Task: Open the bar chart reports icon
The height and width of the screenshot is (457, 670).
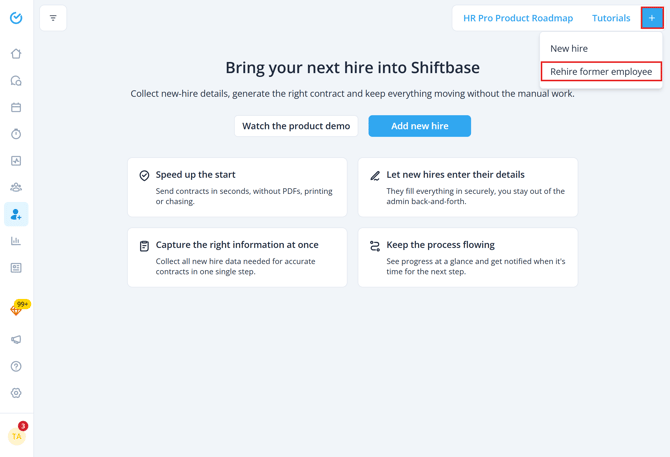Action: click(16, 241)
